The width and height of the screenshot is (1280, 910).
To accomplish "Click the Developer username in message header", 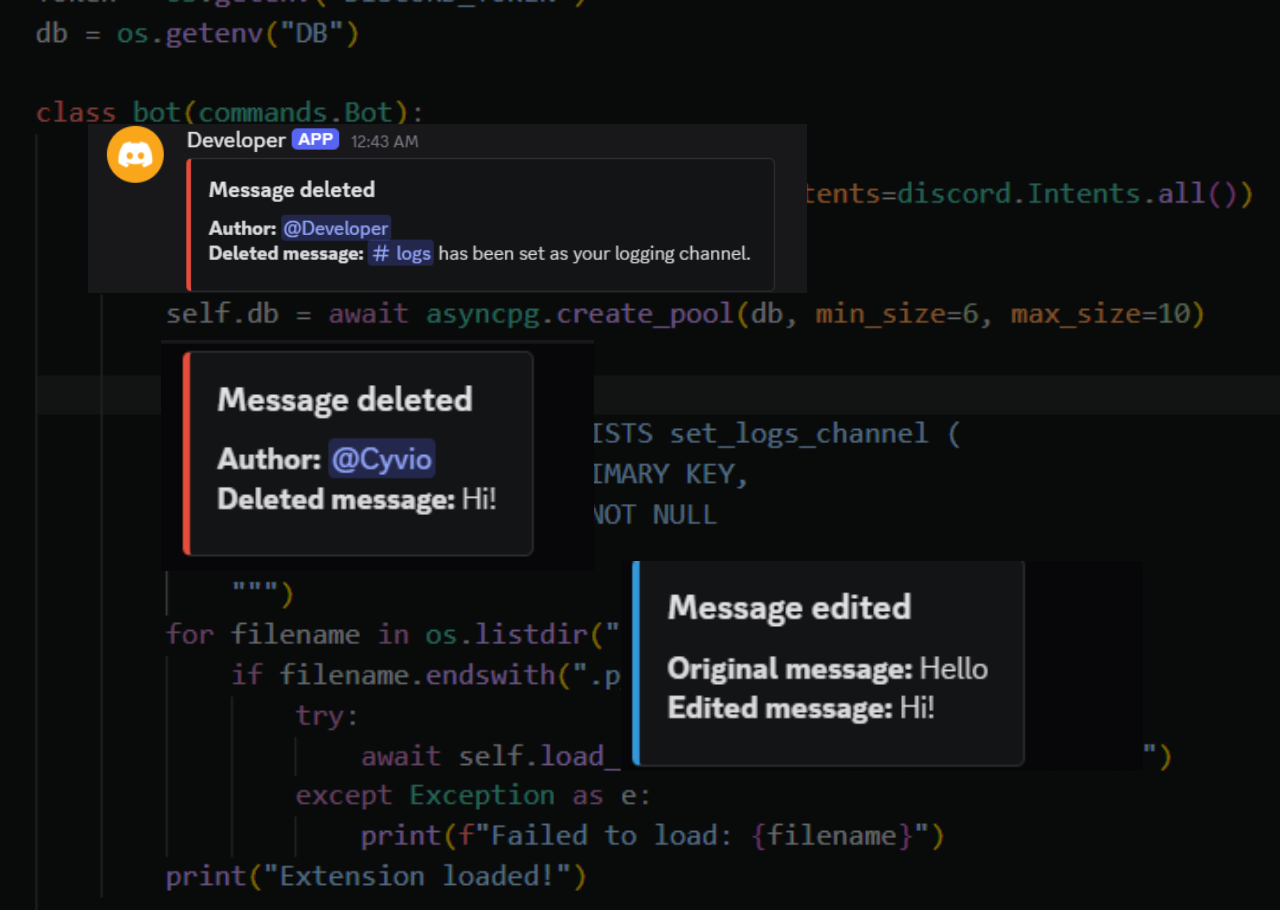I will [236, 140].
